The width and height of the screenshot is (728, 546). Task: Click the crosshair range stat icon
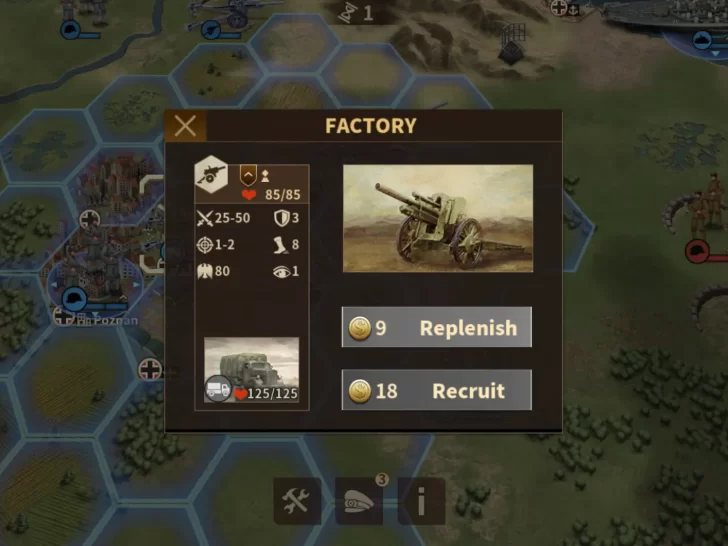click(x=205, y=245)
